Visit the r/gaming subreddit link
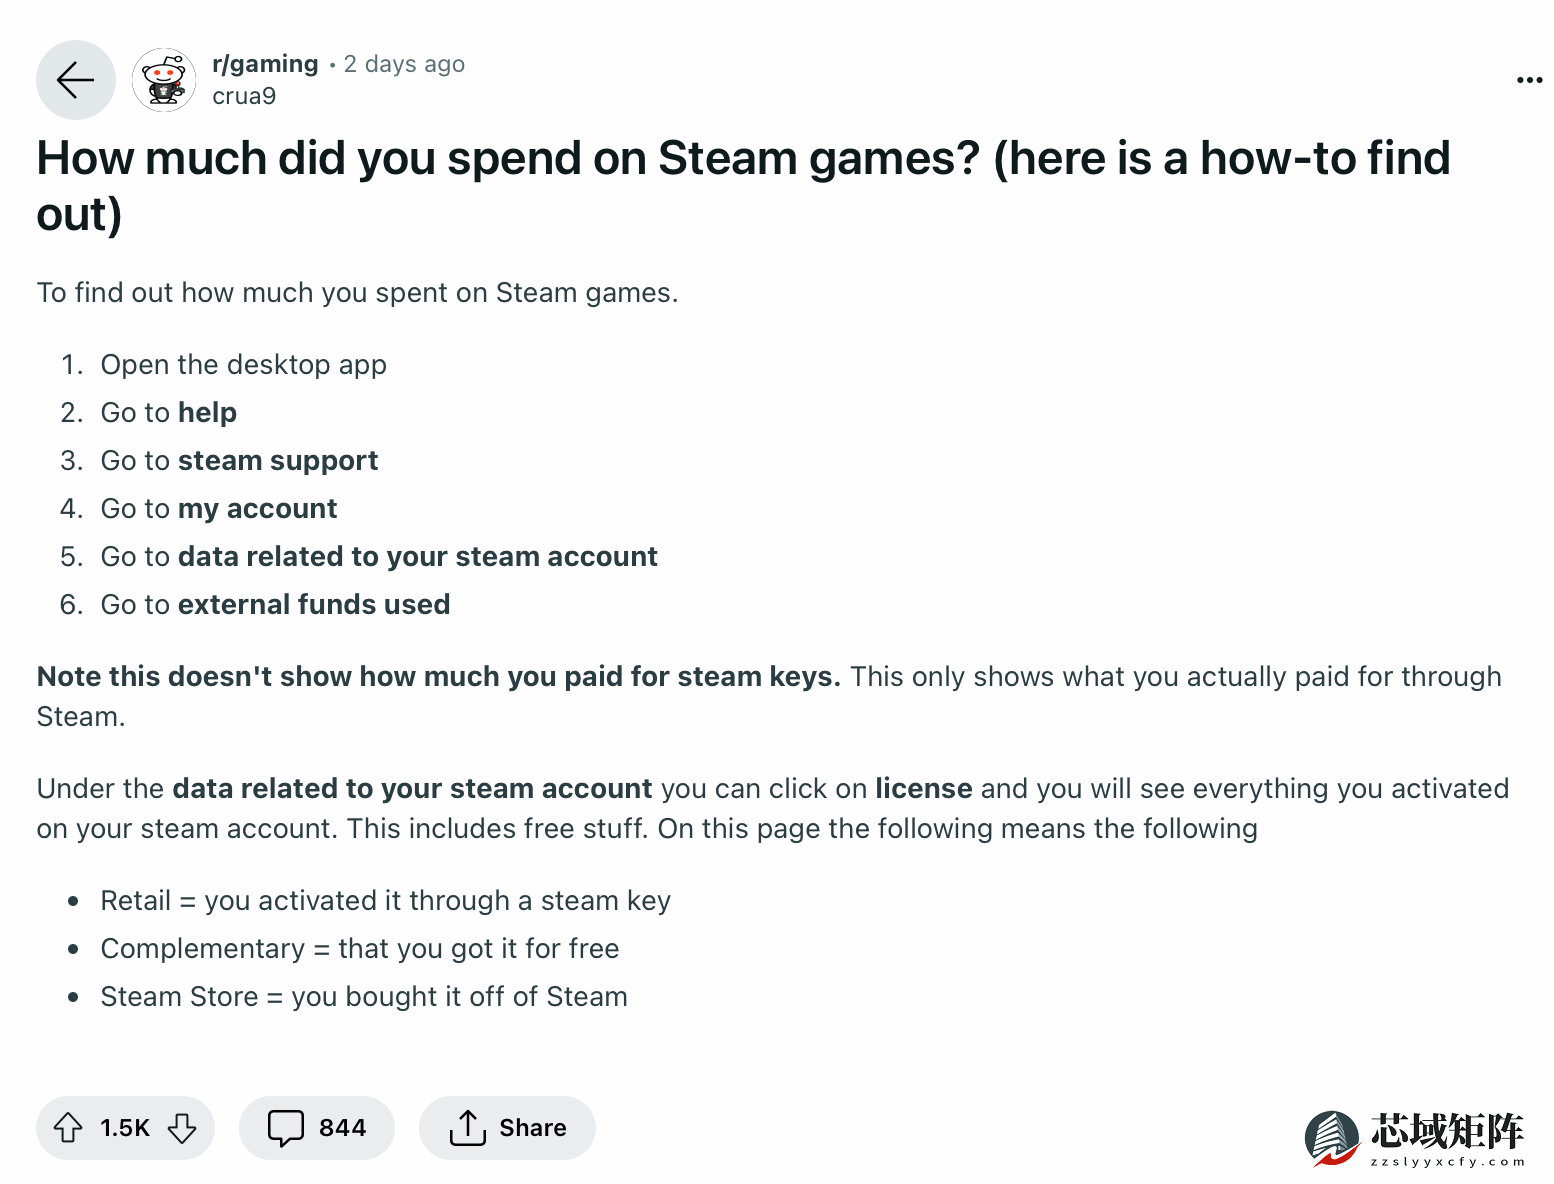This screenshot has width=1554, height=1184. [265, 64]
